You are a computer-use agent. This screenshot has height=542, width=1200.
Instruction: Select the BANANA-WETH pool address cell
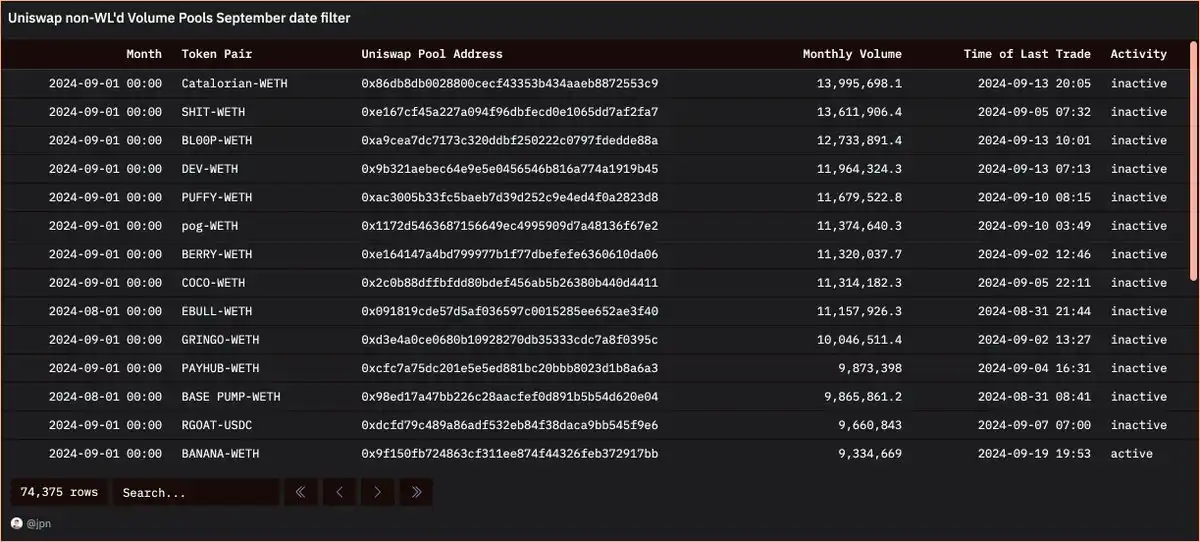[509, 454]
